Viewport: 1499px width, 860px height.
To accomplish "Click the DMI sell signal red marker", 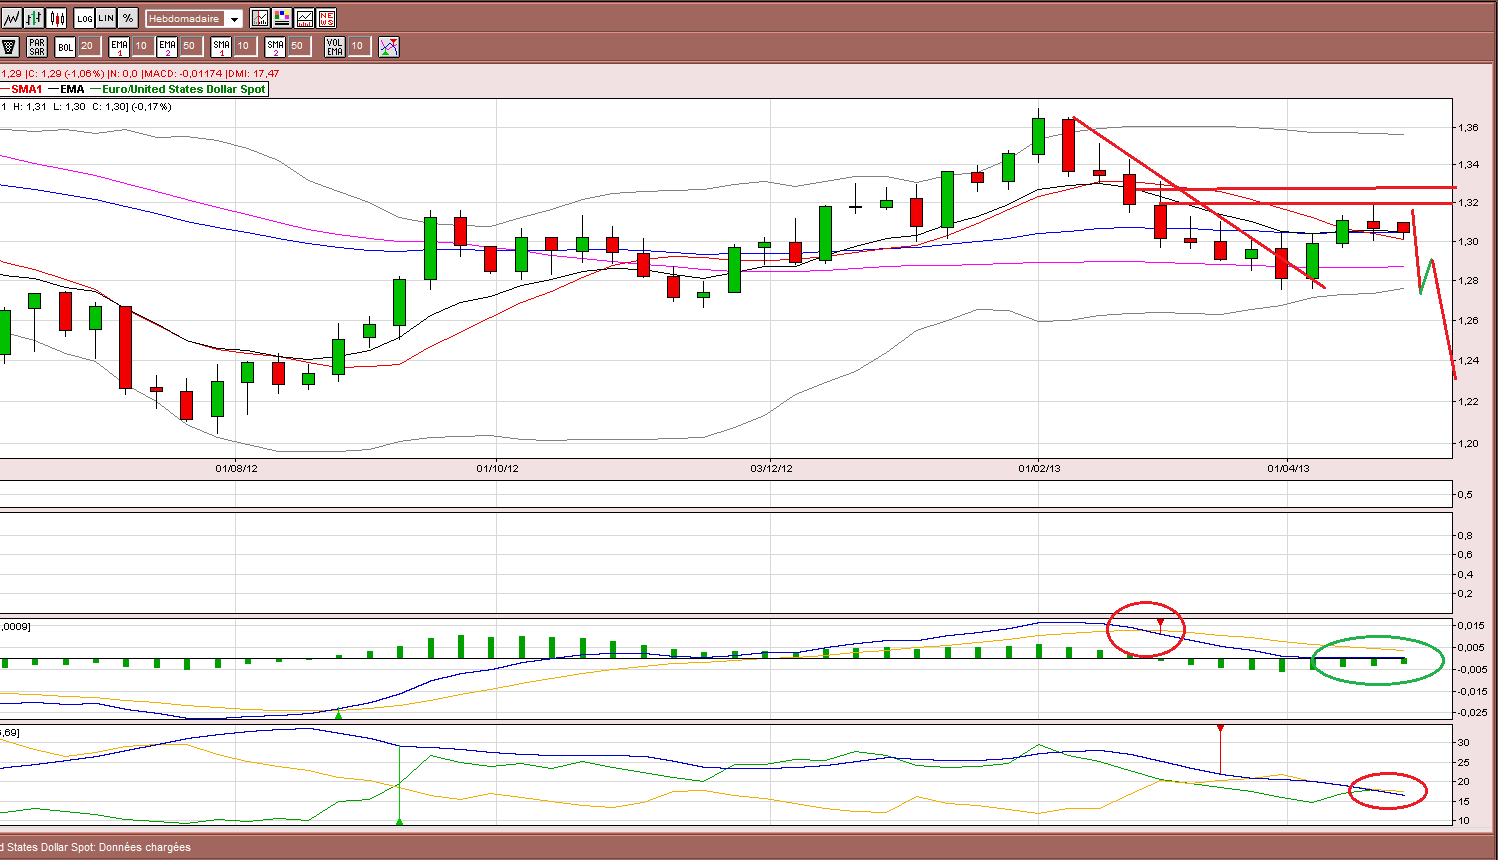I will click(x=1220, y=730).
